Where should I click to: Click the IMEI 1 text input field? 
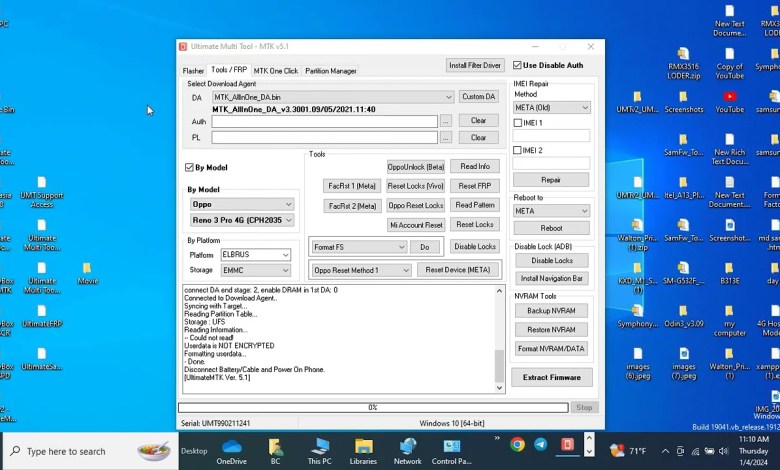coord(551,135)
